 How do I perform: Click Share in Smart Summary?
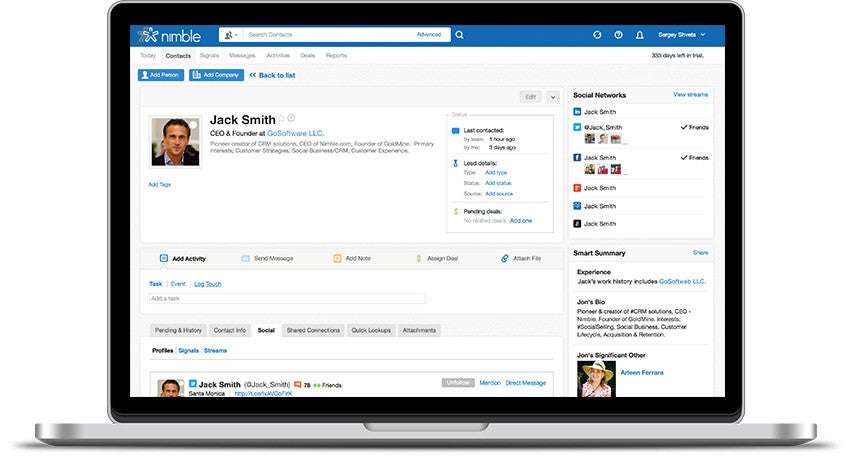tap(700, 253)
